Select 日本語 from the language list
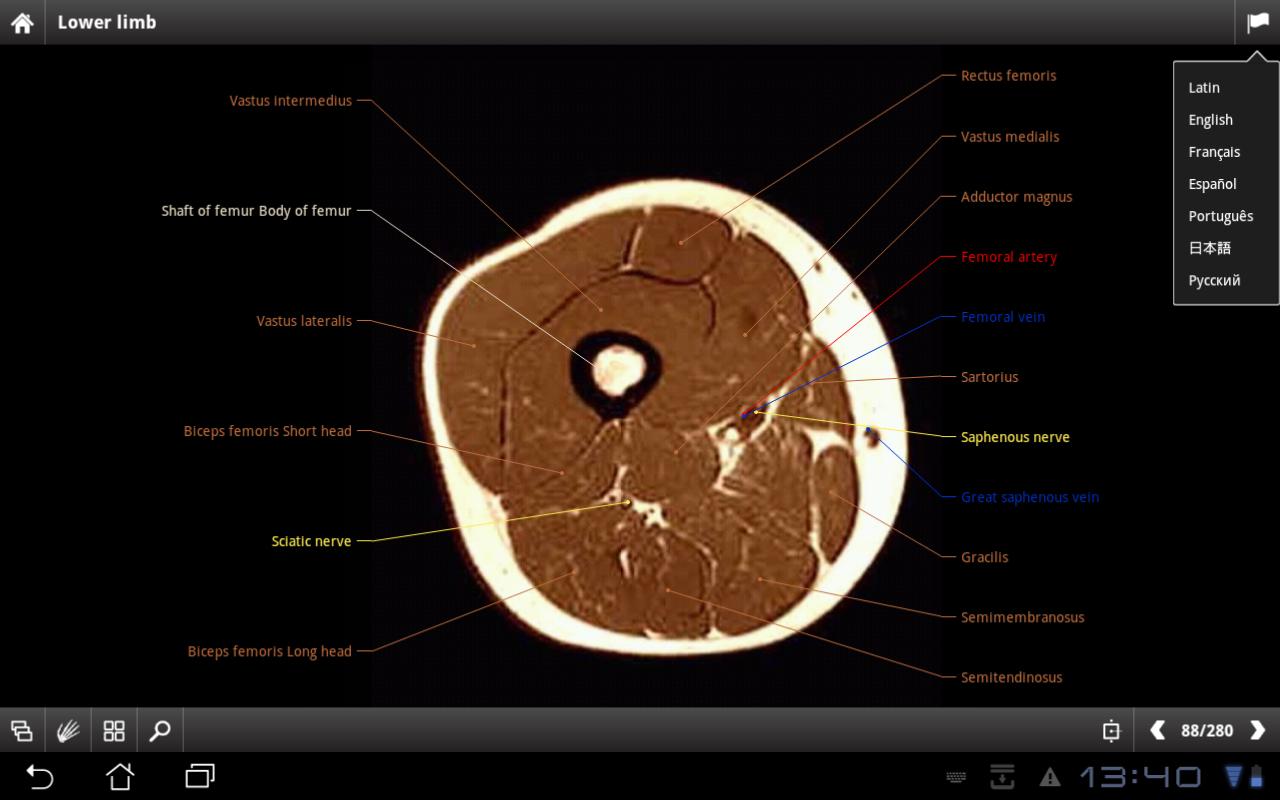 click(x=1207, y=248)
